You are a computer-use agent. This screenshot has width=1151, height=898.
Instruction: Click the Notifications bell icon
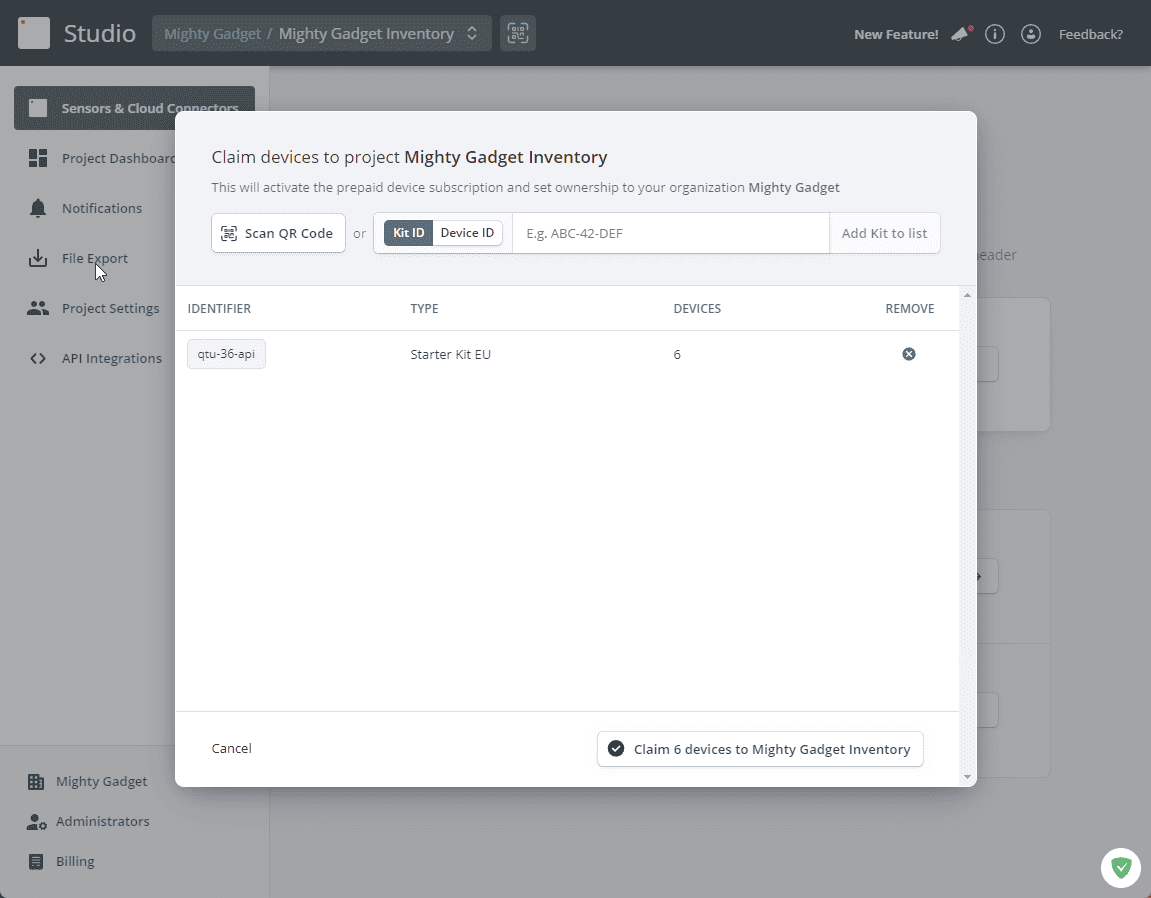tap(38, 208)
